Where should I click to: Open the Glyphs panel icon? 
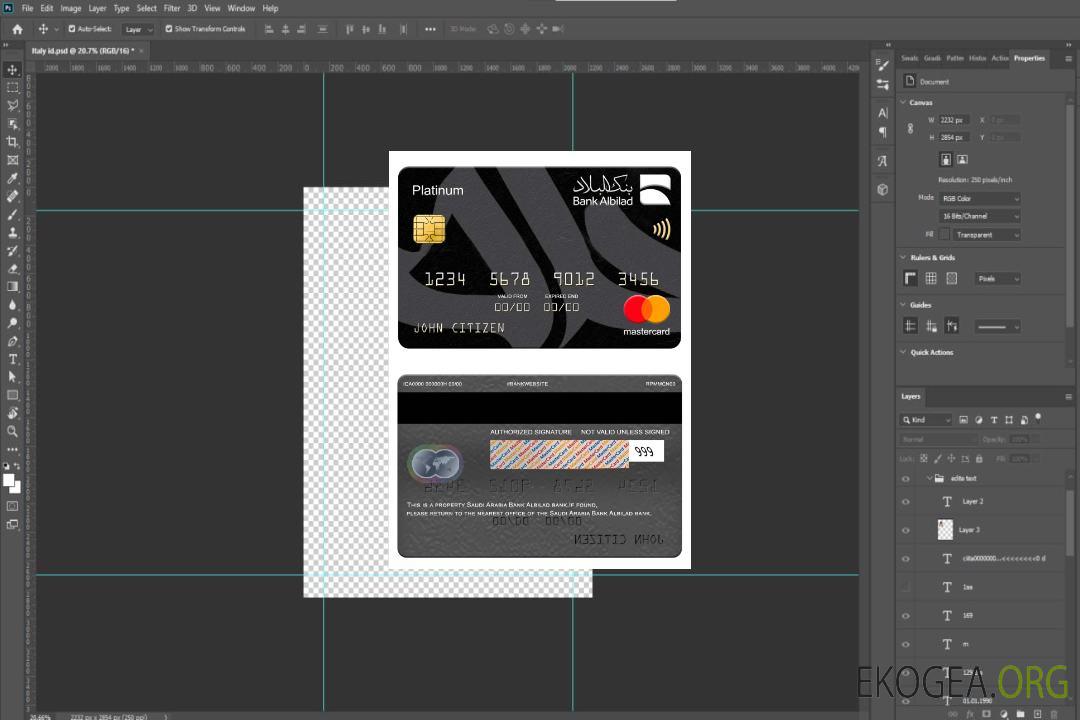[x=883, y=161]
